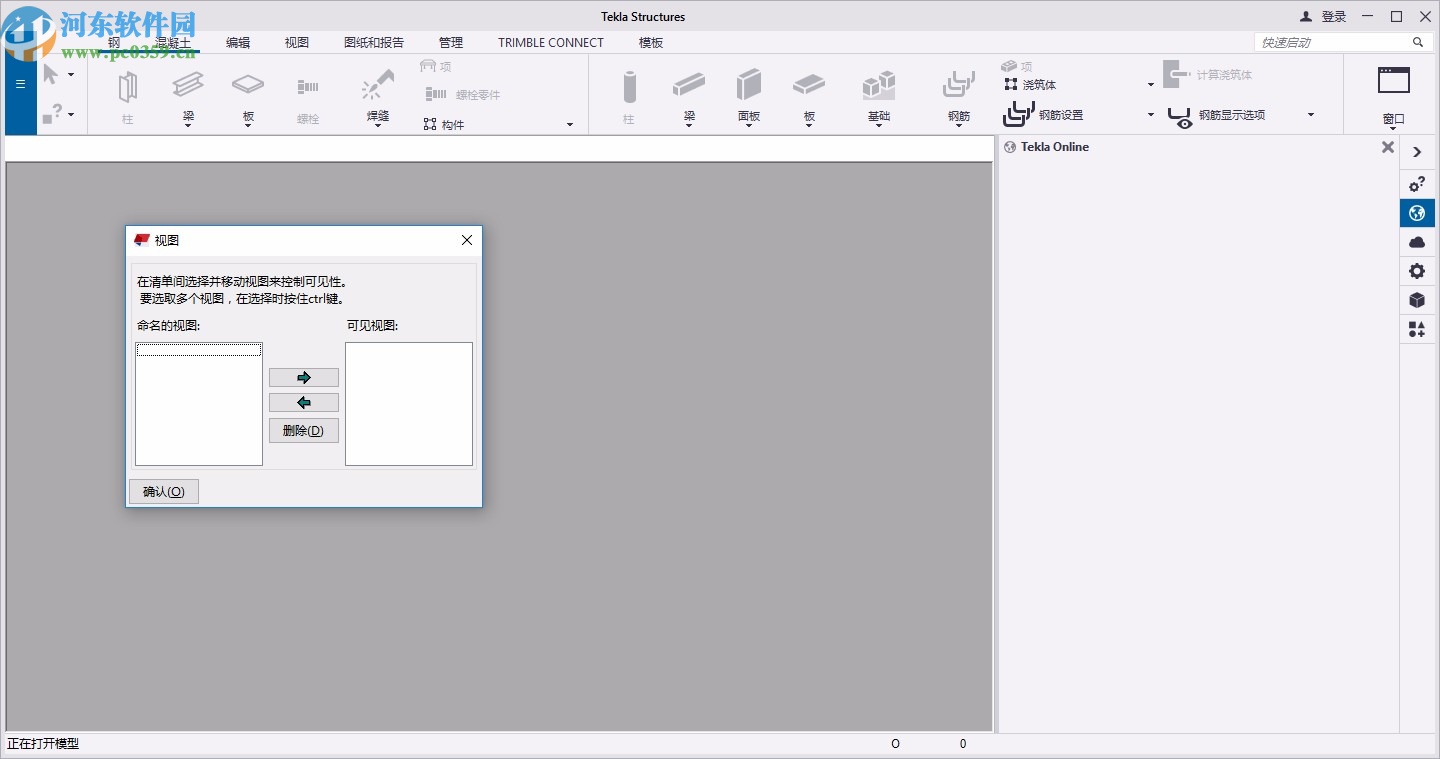Screen dimensions: 1440x759
Task: Select the steel column (柱) tool
Action: (x=128, y=95)
